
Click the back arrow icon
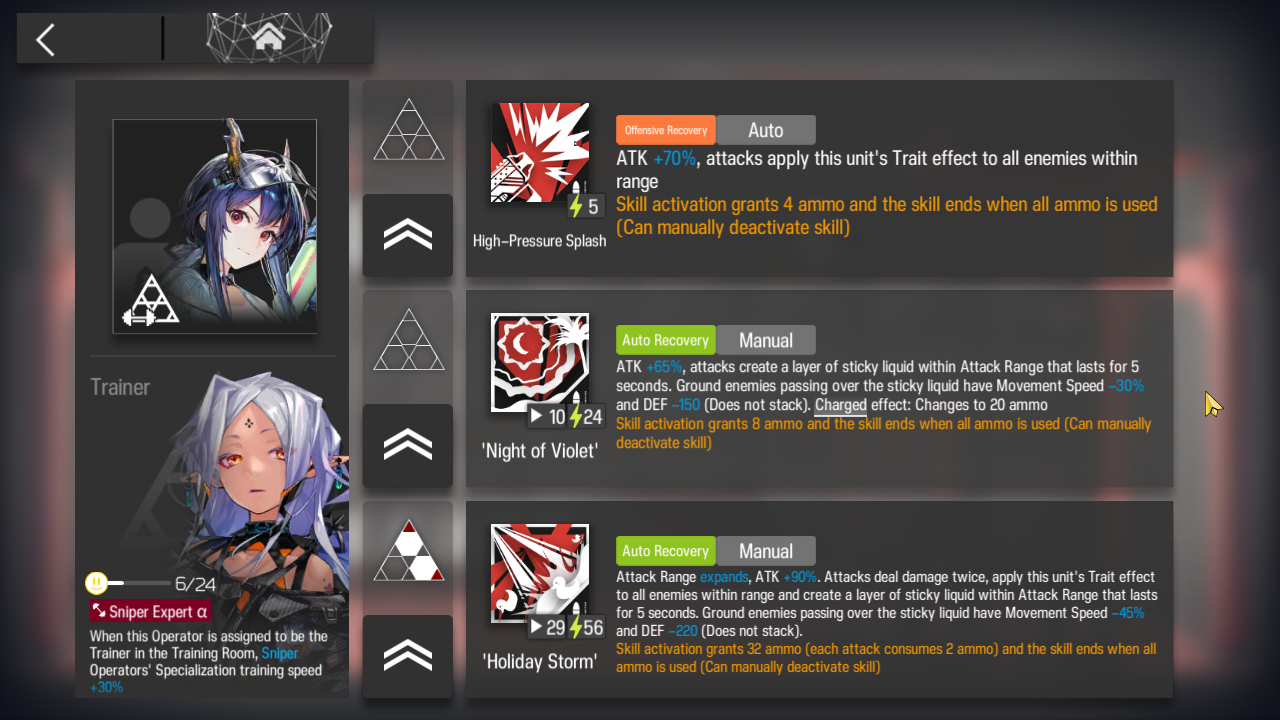(x=45, y=40)
